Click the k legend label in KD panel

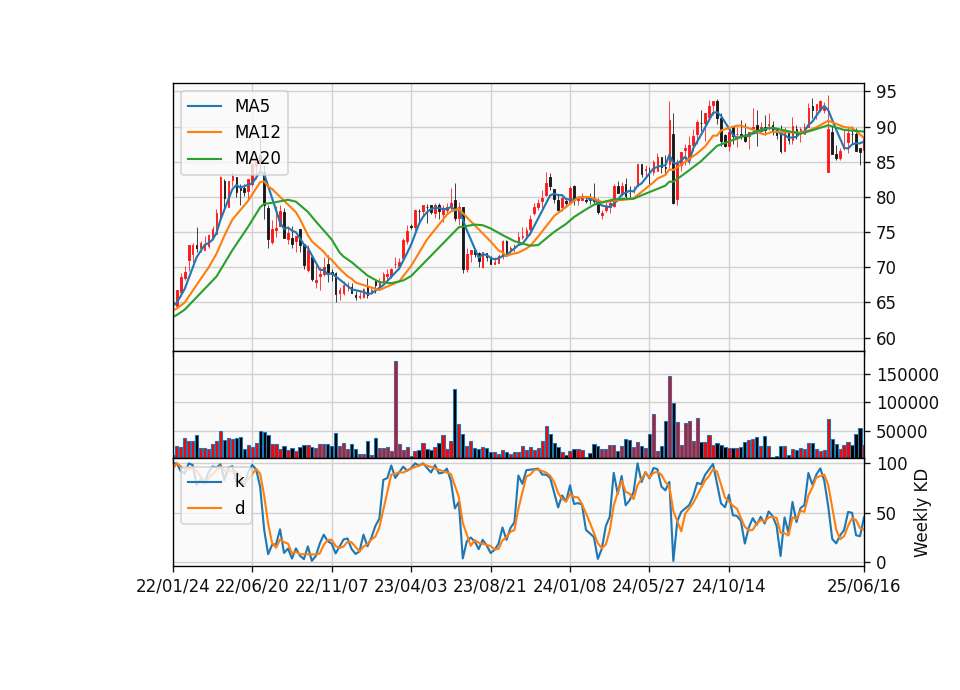(239, 481)
